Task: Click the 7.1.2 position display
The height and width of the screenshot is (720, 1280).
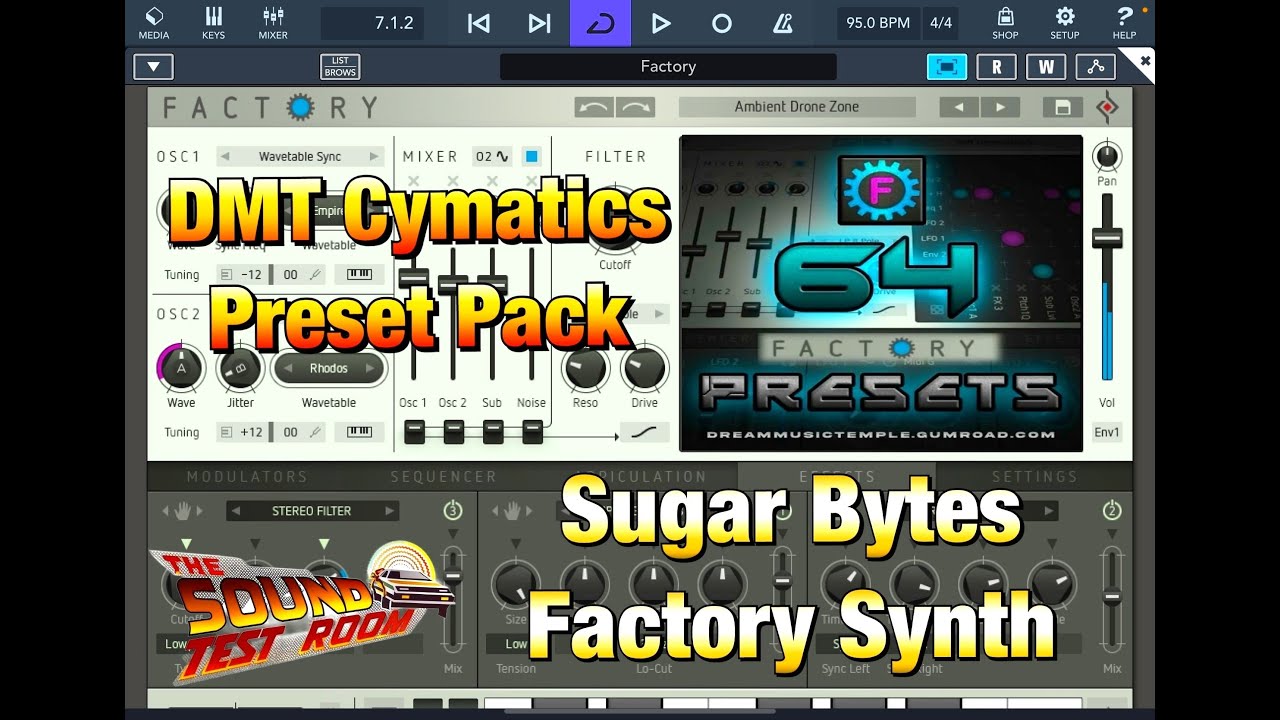Action: click(372, 23)
